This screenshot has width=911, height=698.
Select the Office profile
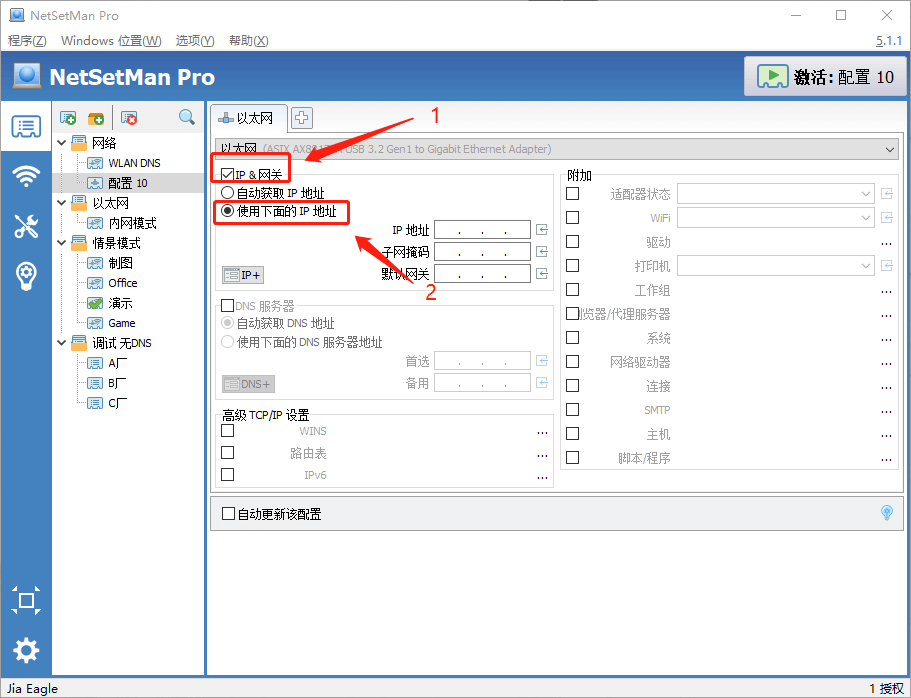123,283
